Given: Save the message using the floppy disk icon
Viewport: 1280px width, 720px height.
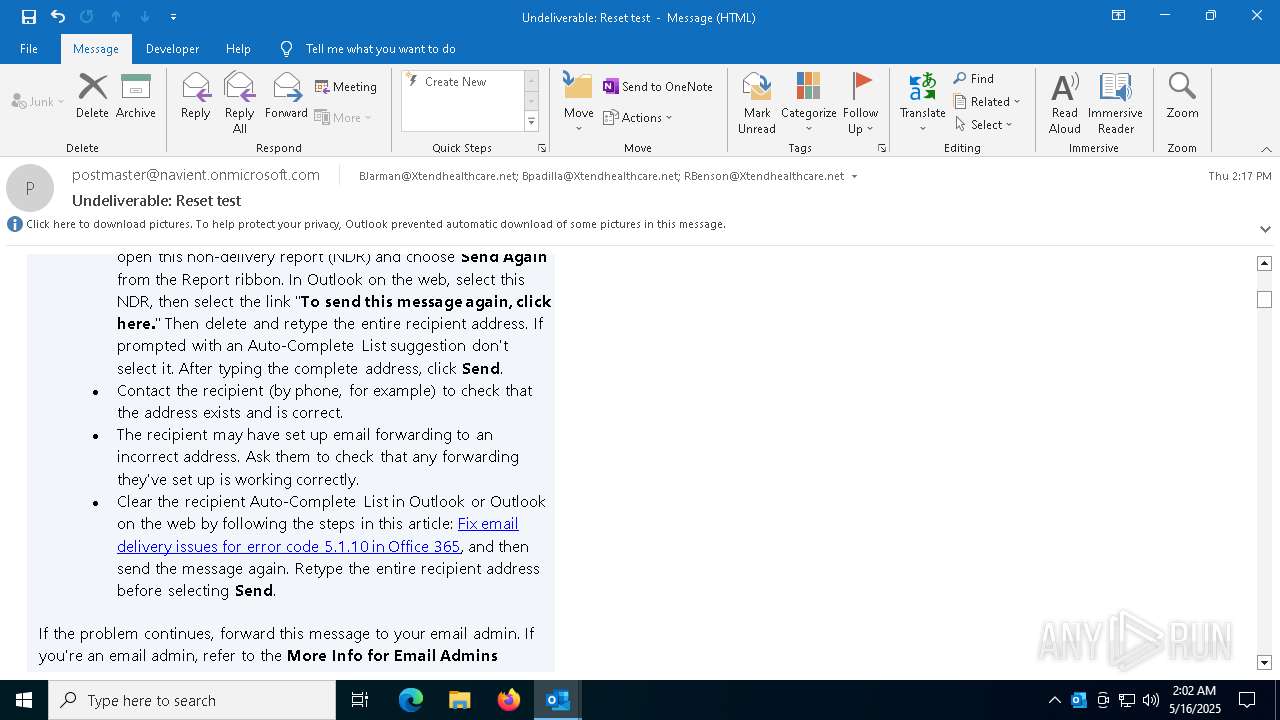Looking at the screenshot, I should (29, 17).
